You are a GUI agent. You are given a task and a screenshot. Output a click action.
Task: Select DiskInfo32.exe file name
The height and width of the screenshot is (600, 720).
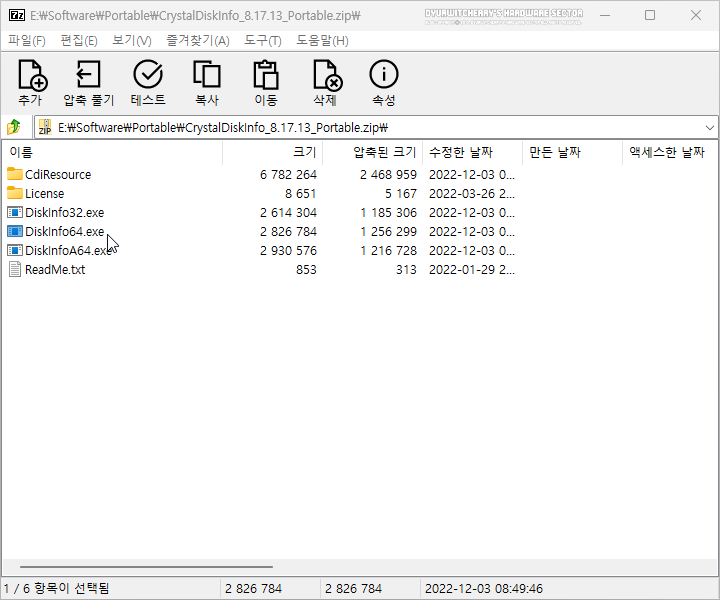[65, 213]
